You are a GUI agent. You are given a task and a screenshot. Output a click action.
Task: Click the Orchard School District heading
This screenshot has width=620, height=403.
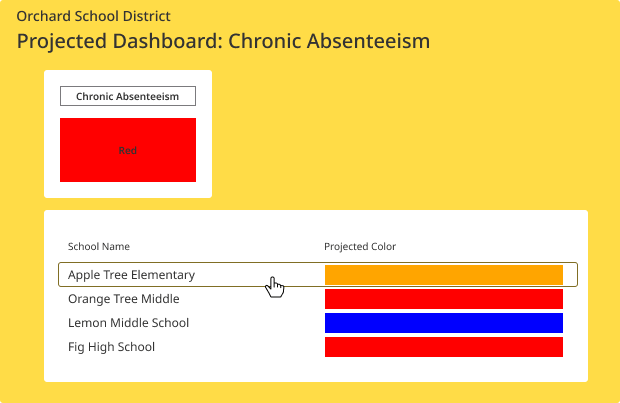[93, 16]
